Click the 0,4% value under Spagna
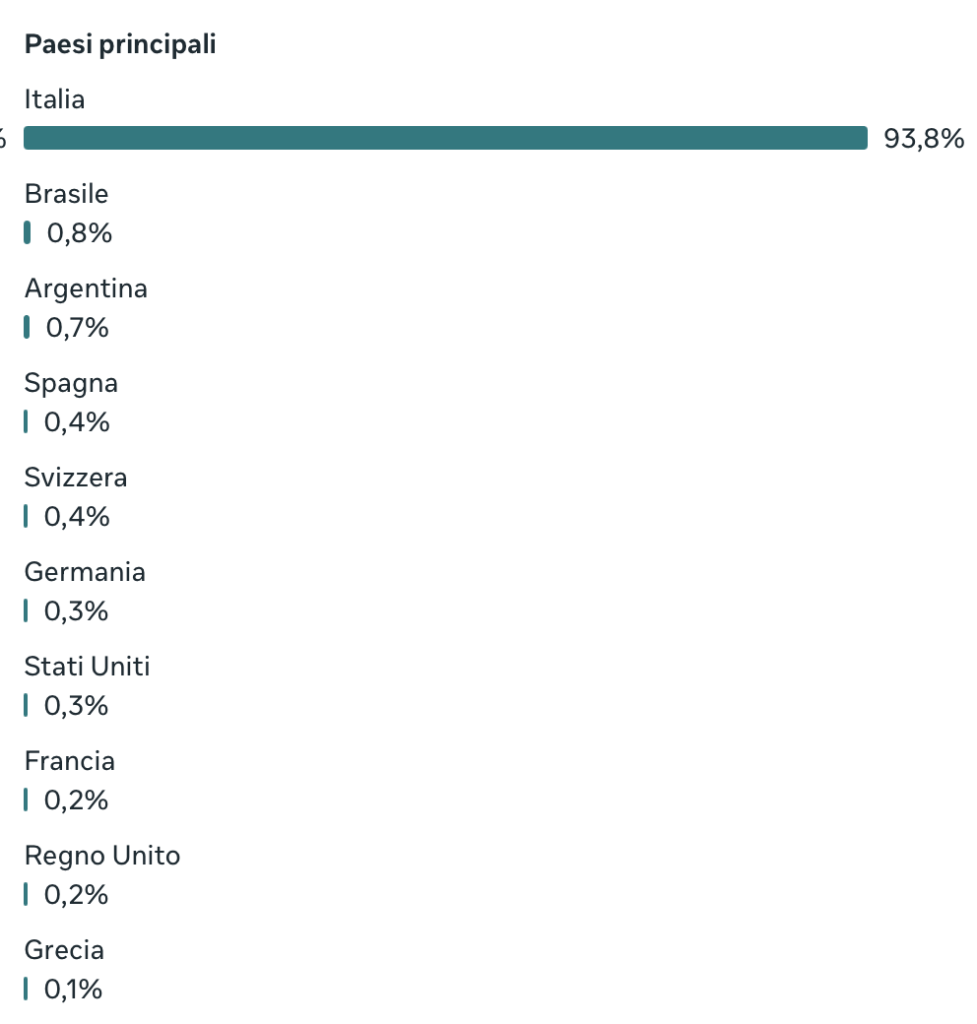 [x=77, y=423]
